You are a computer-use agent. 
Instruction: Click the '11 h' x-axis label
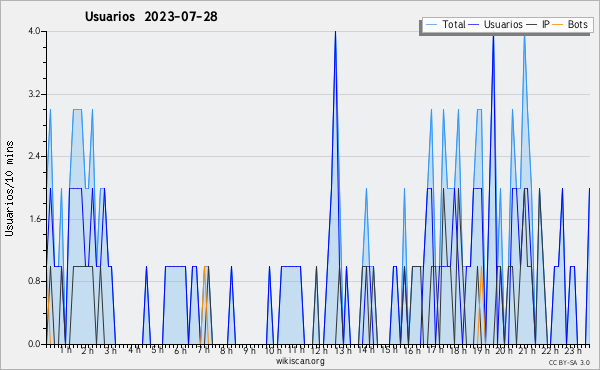[297, 350]
